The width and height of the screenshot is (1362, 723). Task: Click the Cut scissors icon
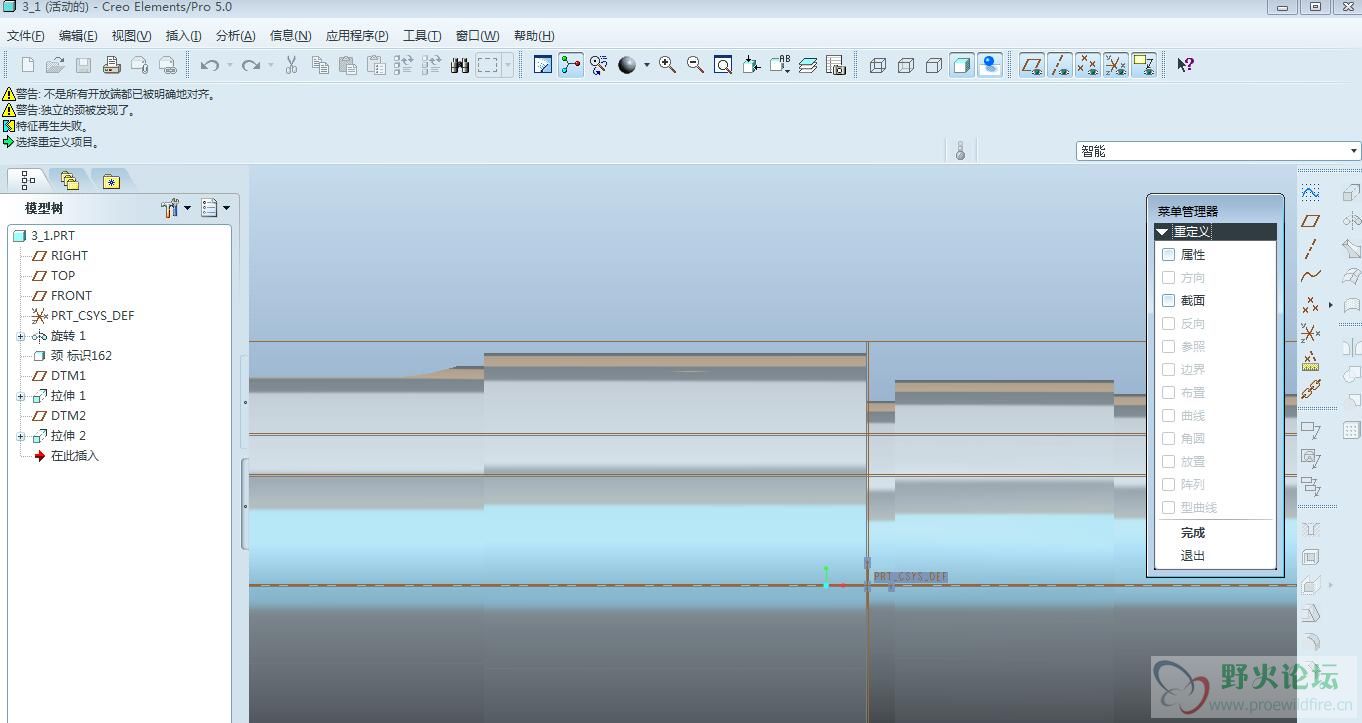point(291,65)
